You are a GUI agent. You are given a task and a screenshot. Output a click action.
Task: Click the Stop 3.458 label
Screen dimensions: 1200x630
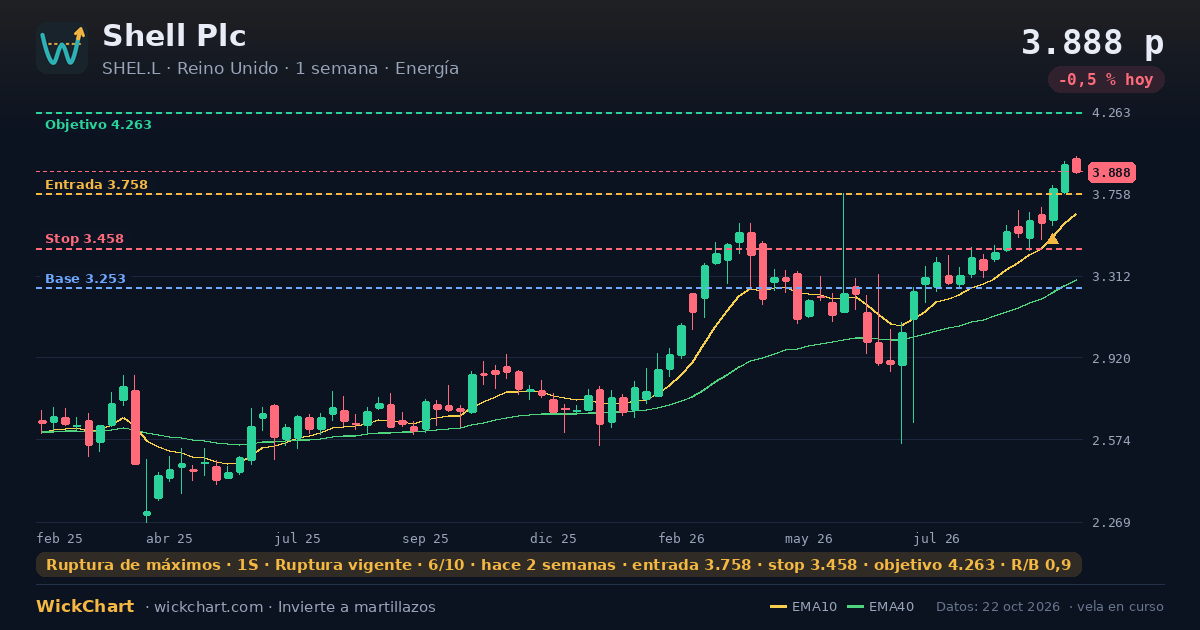tap(84, 239)
